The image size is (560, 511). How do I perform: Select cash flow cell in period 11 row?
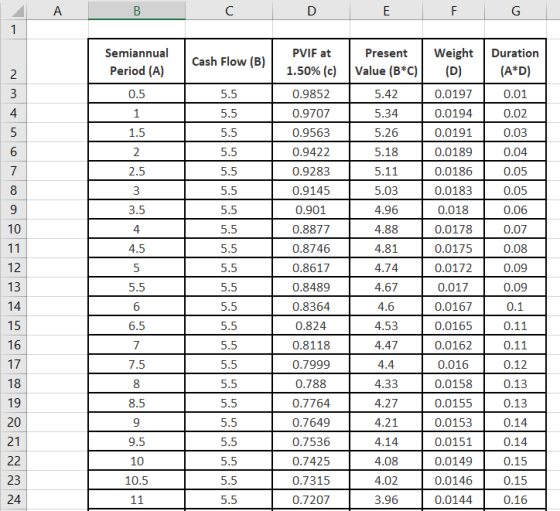coord(229,499)
